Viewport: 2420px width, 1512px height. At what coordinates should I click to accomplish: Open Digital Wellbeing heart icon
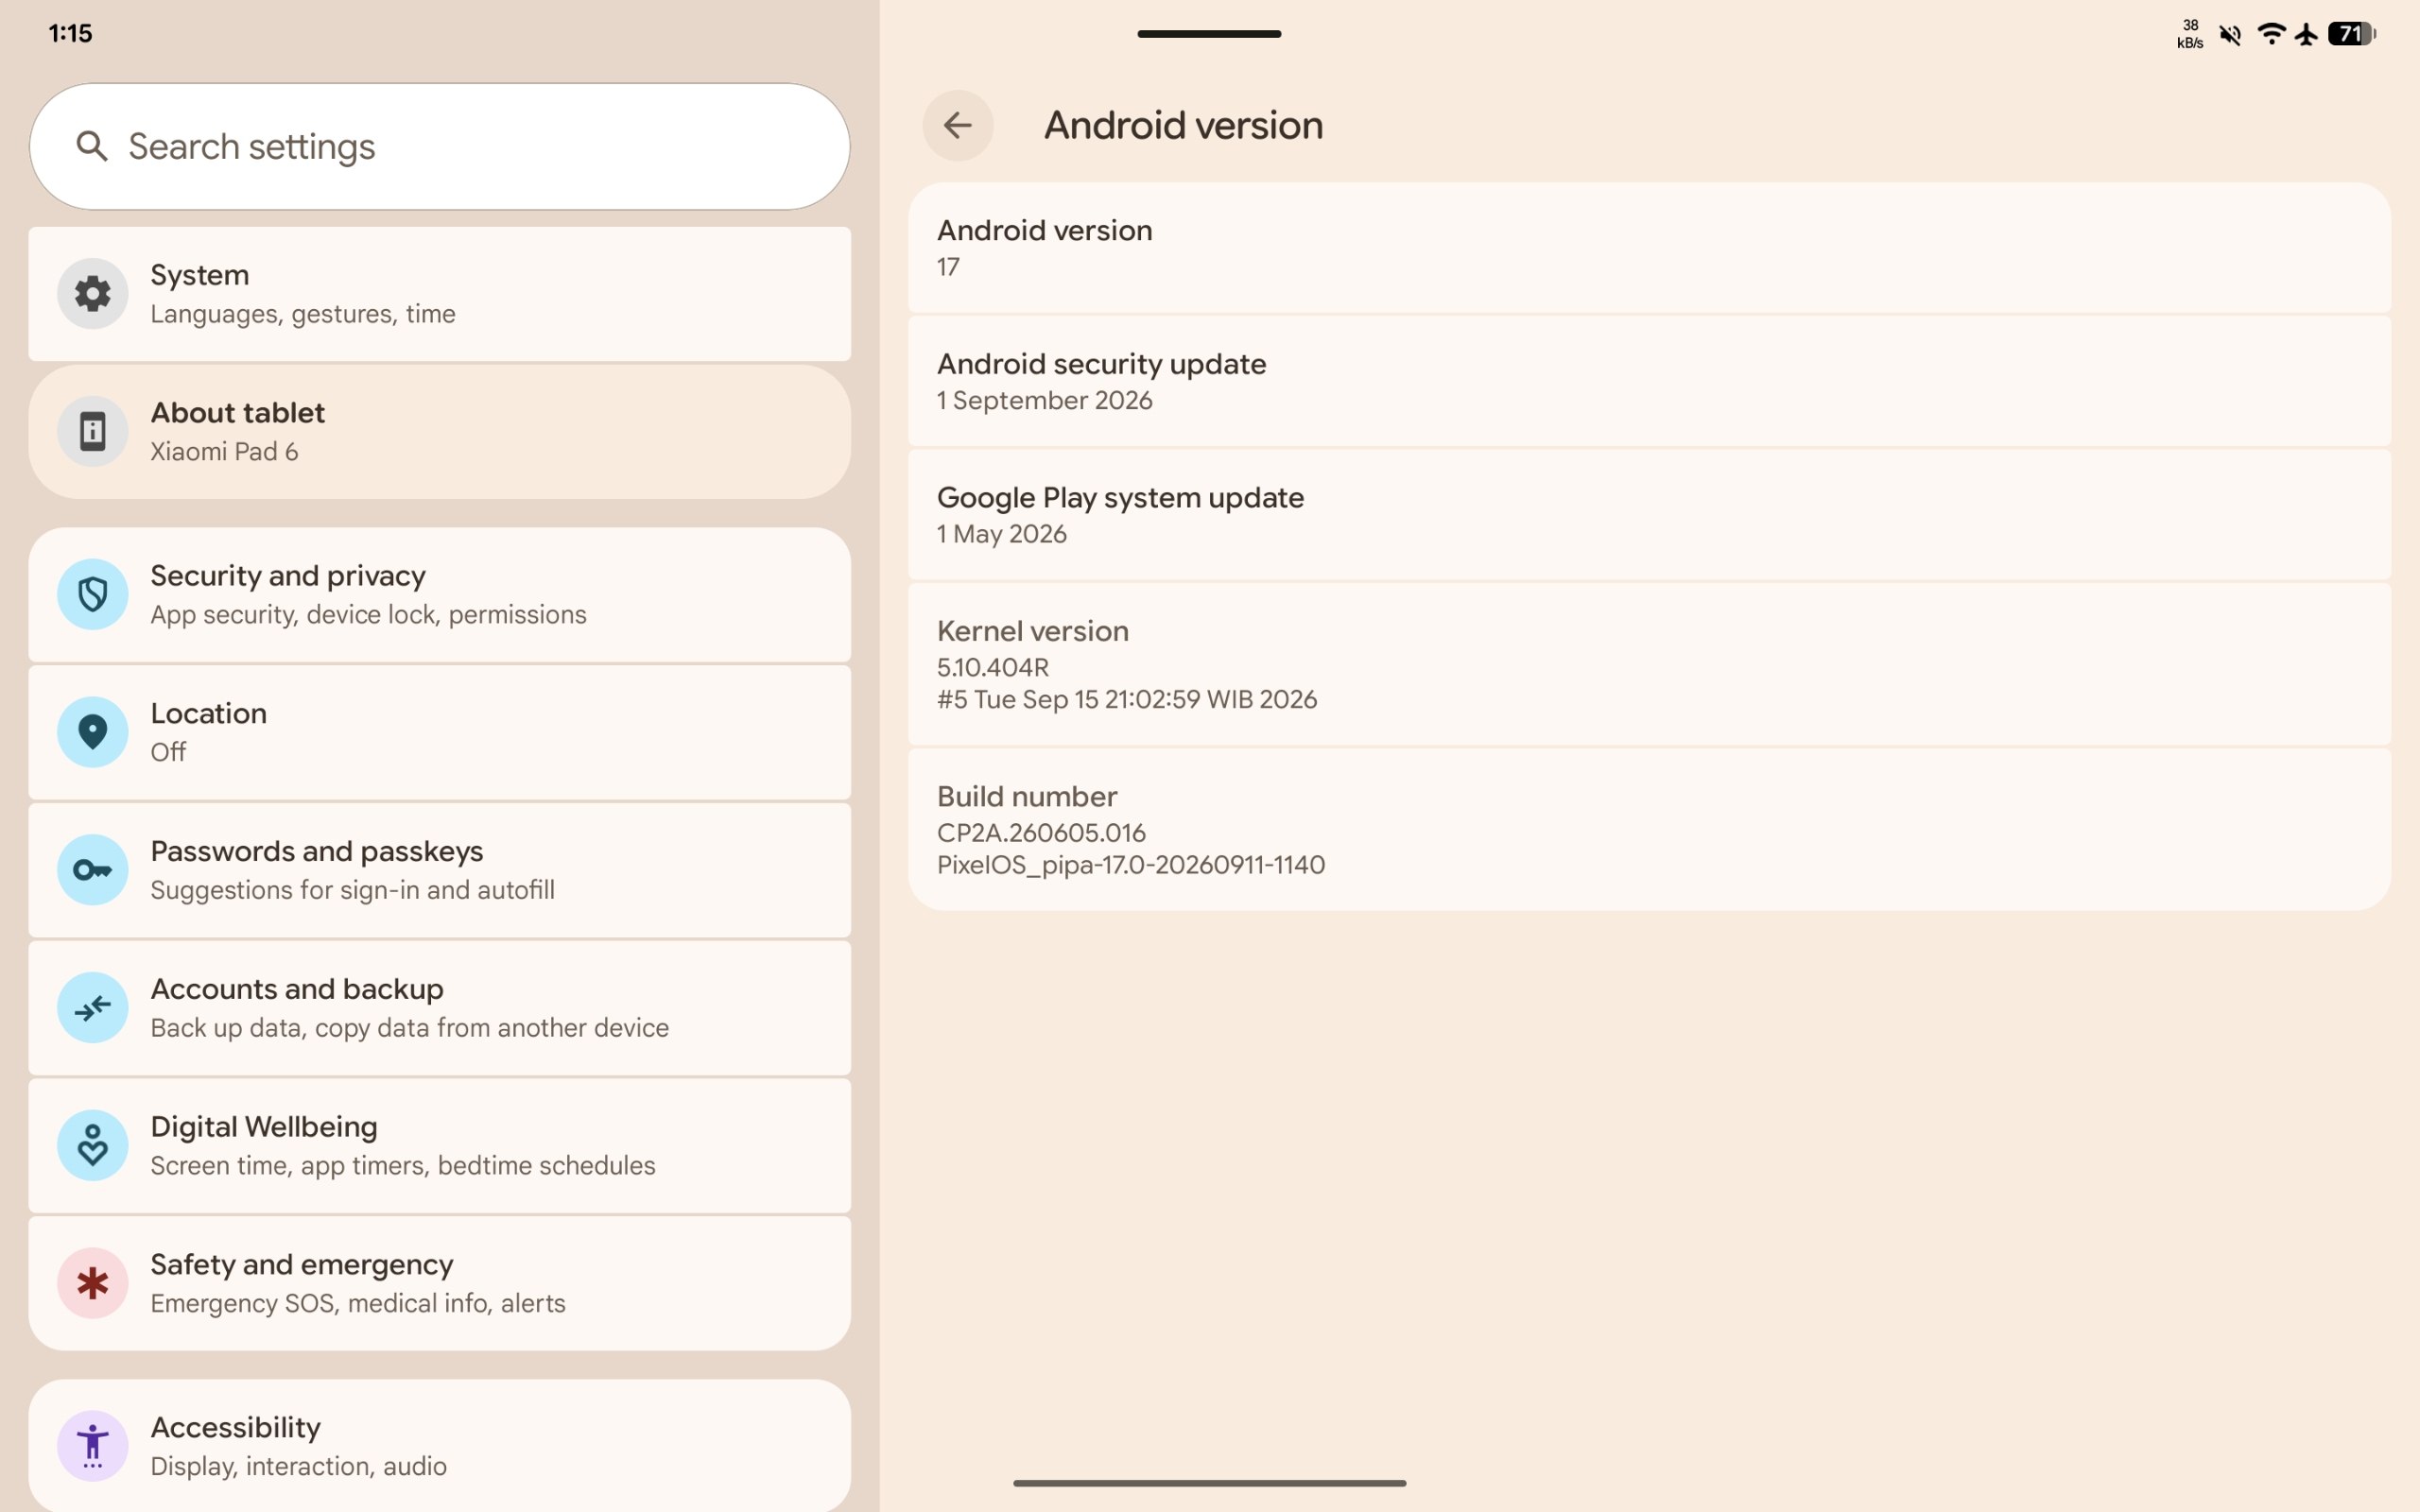[92, 1146]
